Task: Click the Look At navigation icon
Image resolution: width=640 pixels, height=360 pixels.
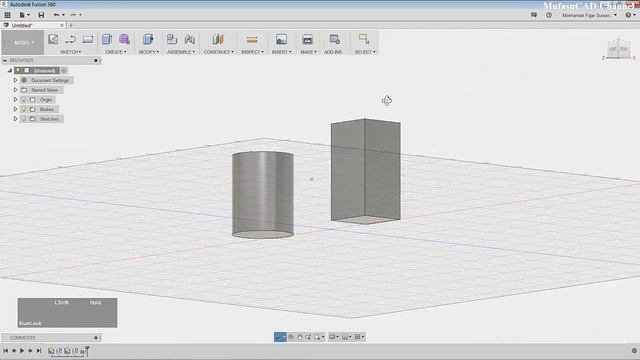Action: tap(291, 337)
